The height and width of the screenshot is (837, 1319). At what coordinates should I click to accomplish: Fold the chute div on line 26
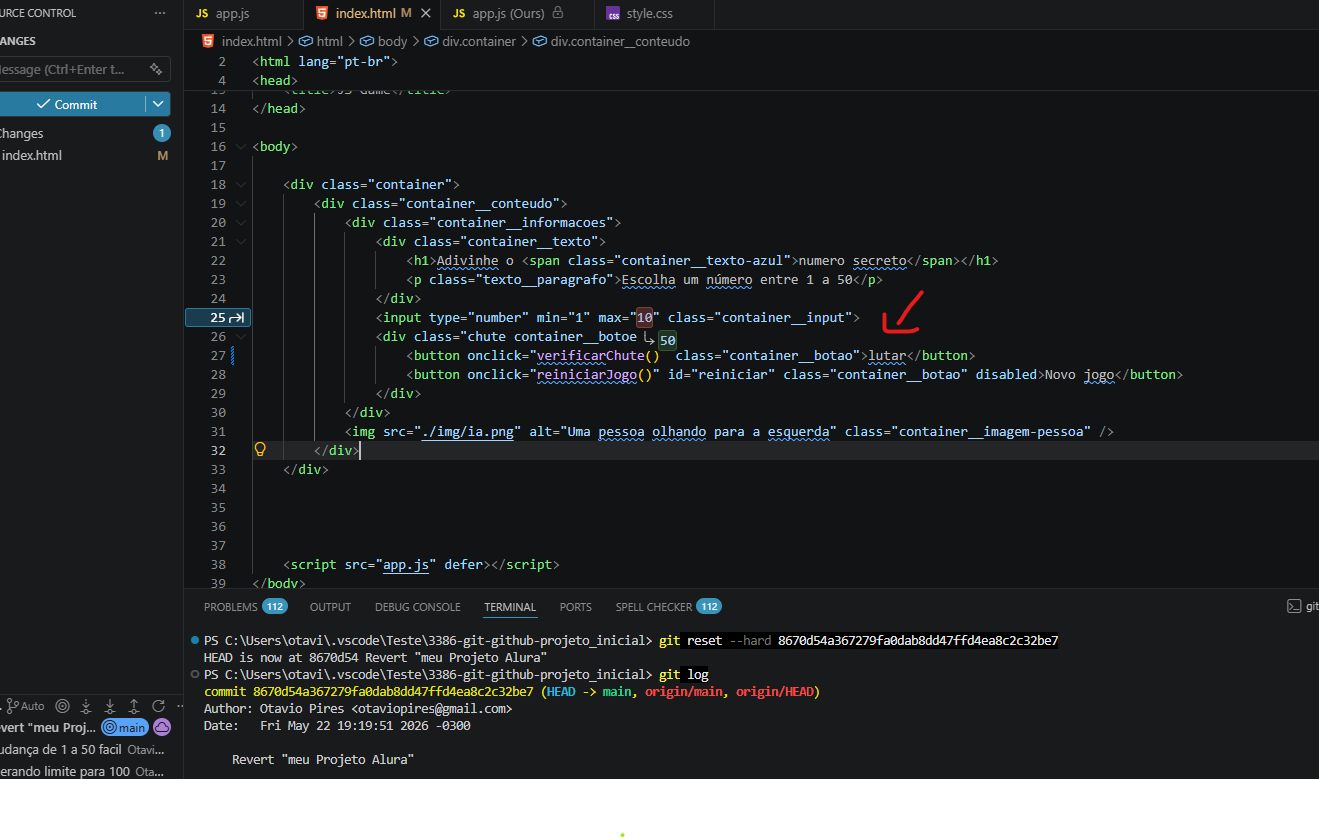(241, 336)
